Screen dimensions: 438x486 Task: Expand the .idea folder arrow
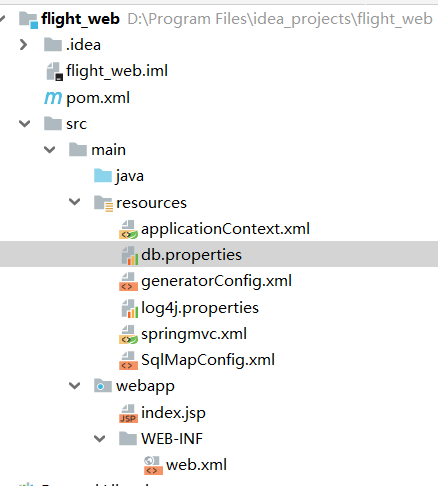pyautogui.click(x=23, y=45)
